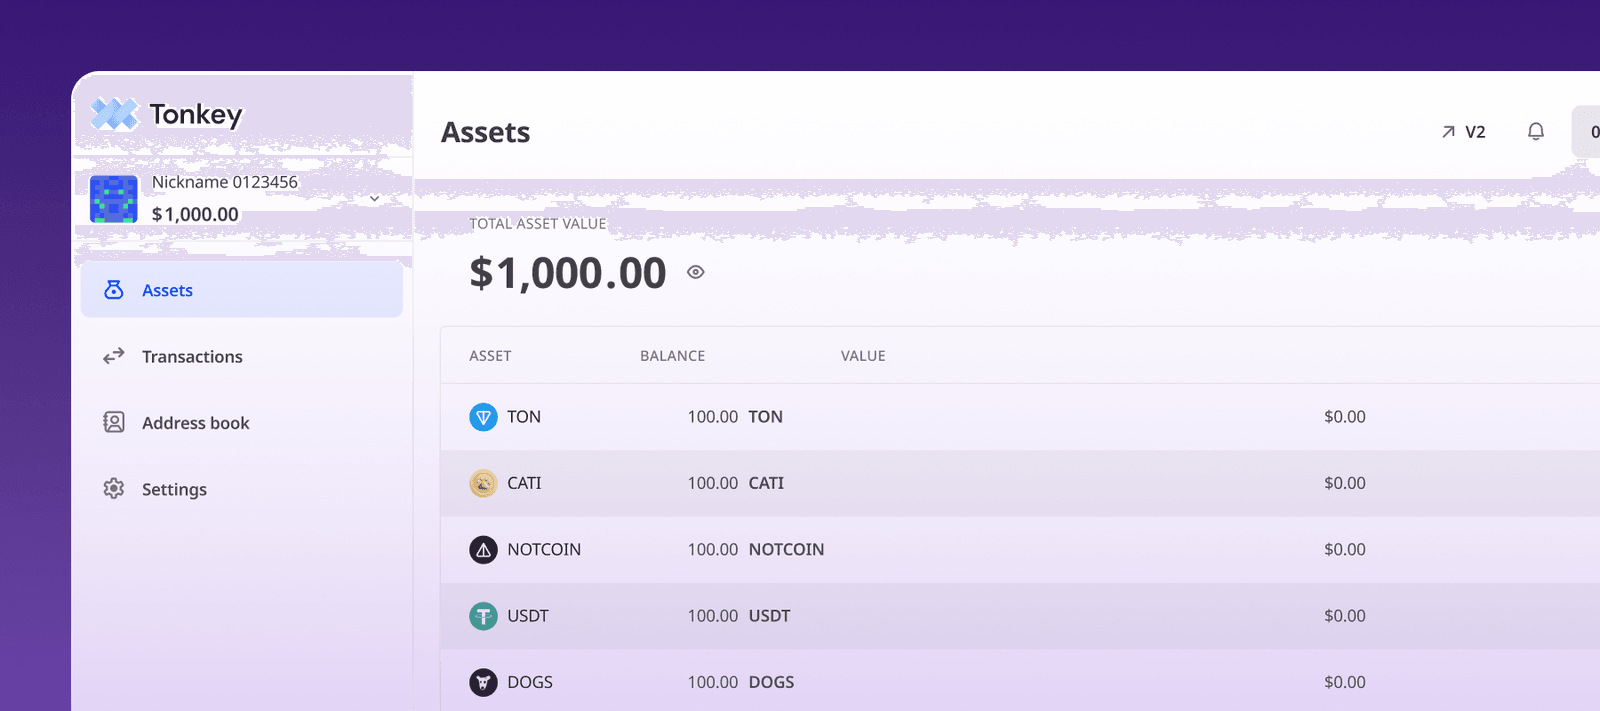Click the Address book contact icon
The height and width of the screenshot is (711, 1600).
click(114, 422)
